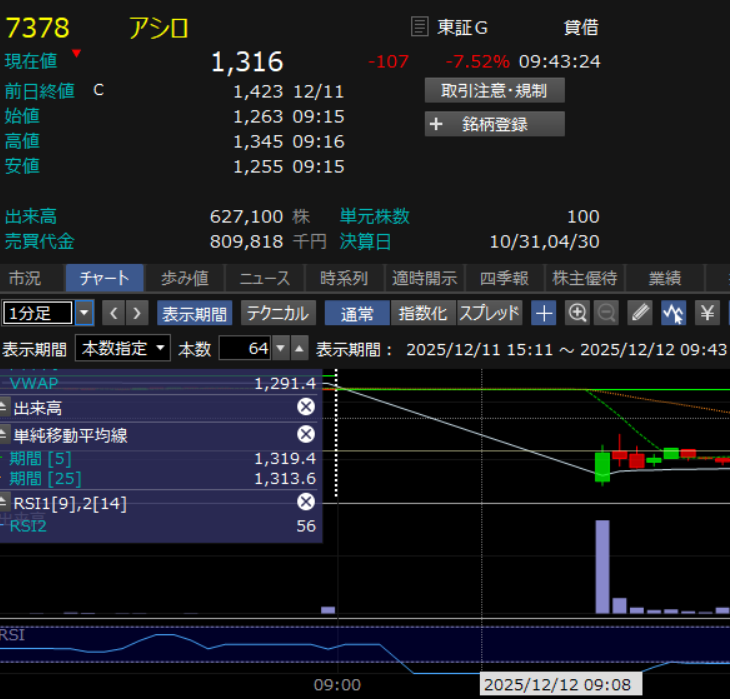Toggle the 指数化 chart mode
Viewport: 730px width, 699px height.
422,313
